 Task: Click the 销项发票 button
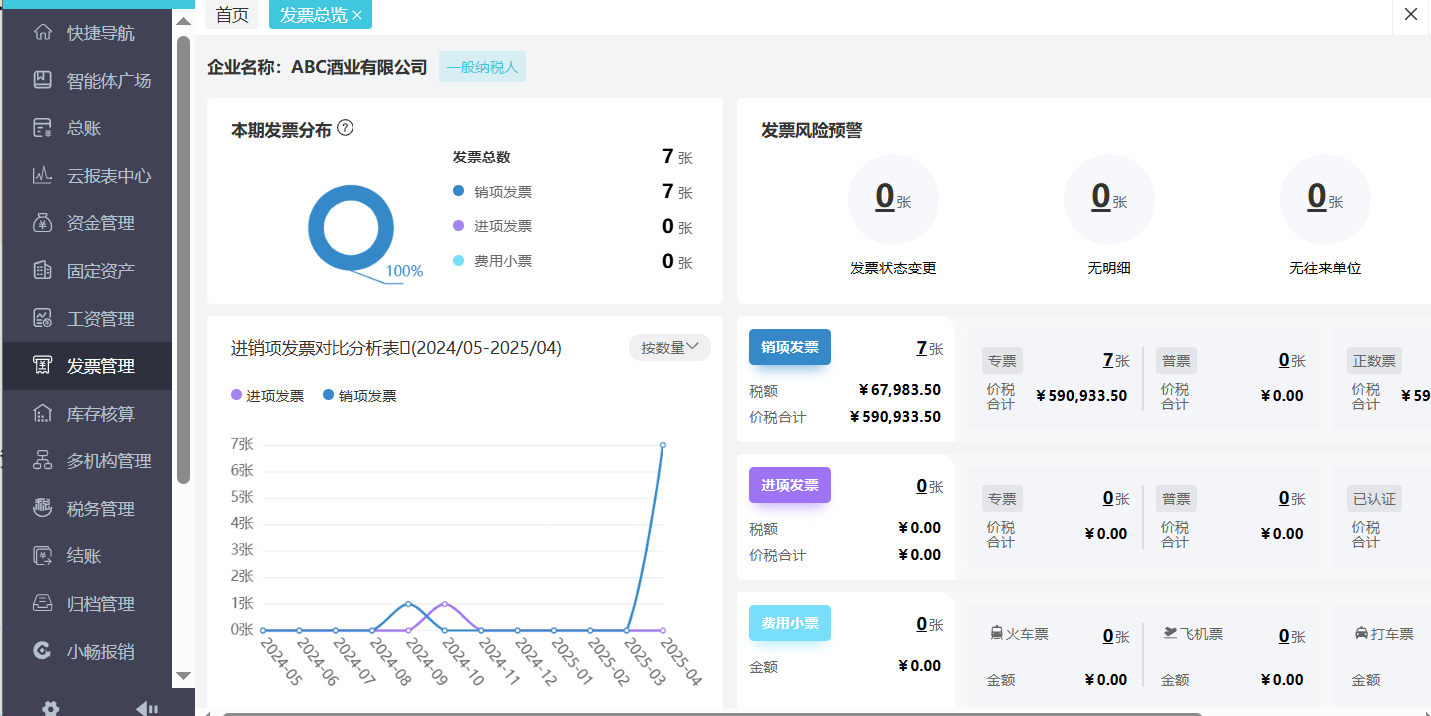(x=789, y=347)
